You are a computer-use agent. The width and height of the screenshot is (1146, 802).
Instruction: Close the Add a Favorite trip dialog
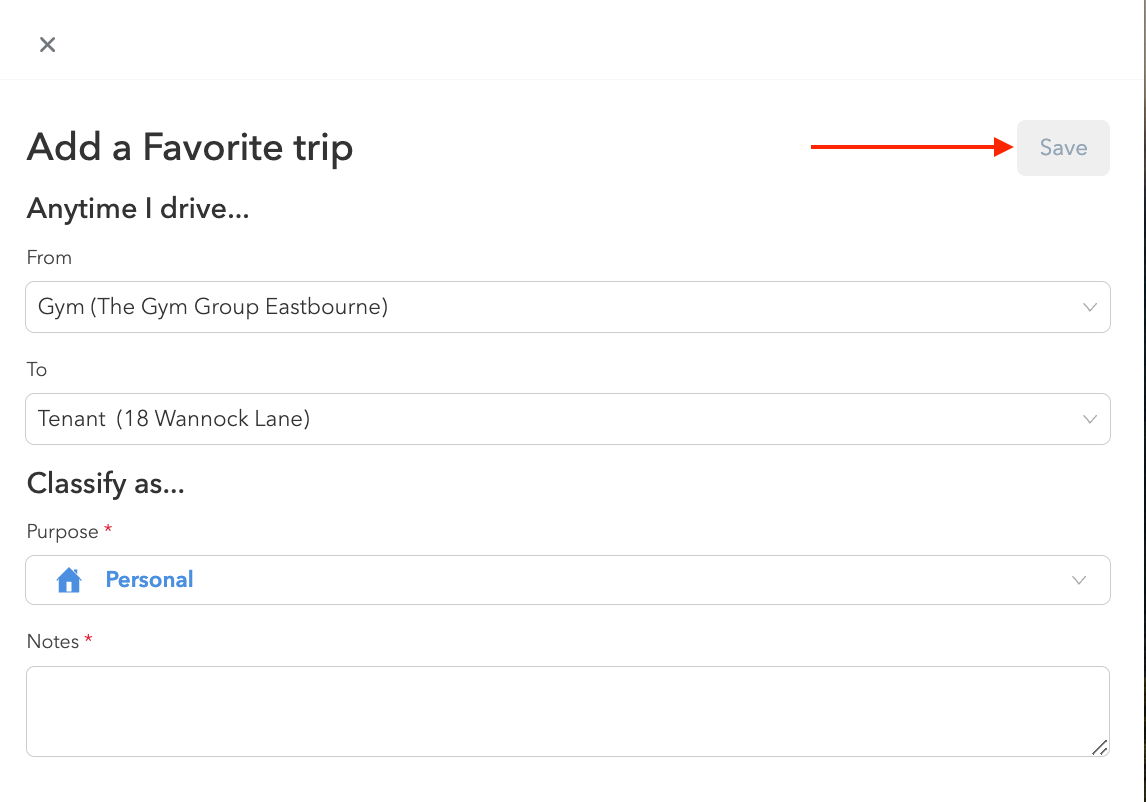[x=47, y=44]
